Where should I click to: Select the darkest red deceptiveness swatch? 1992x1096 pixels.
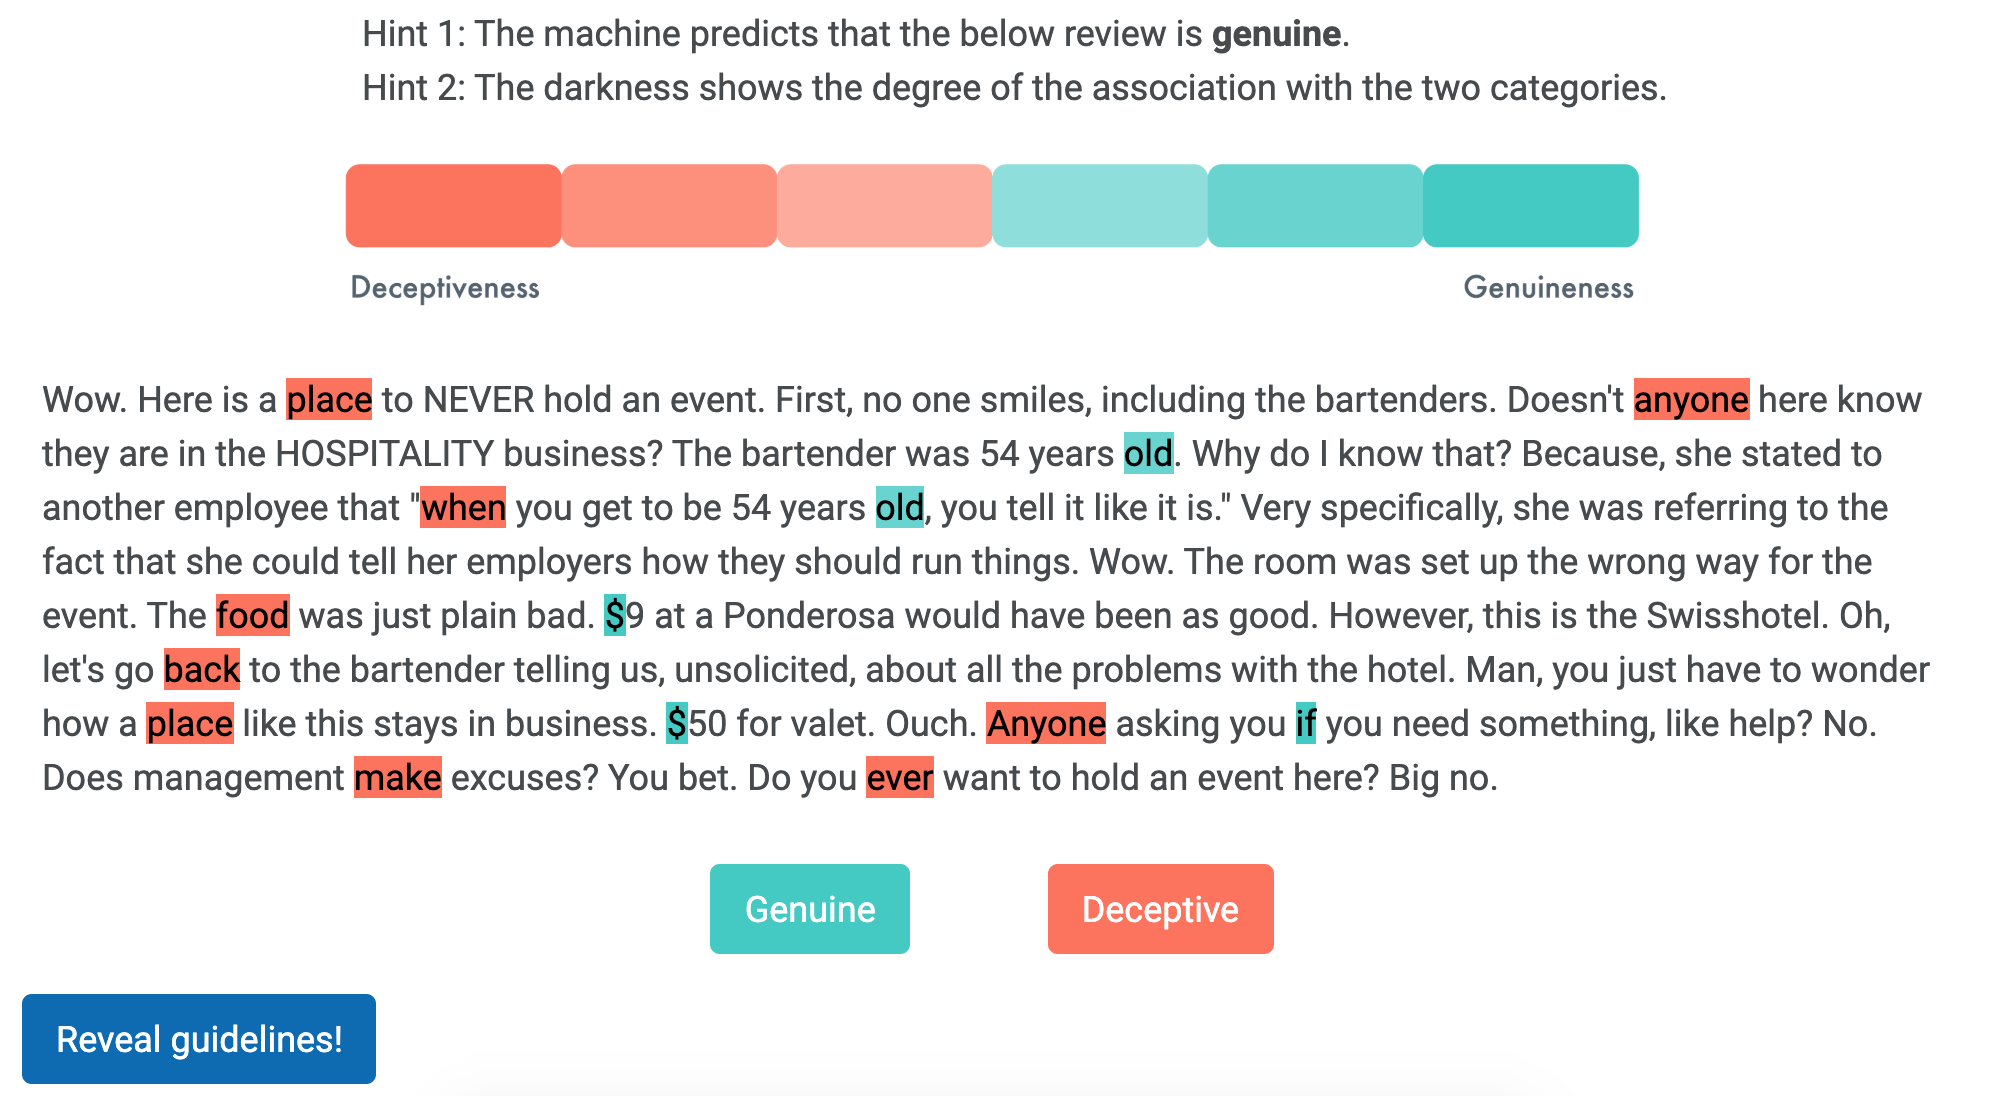pyautogui.click(x=453, y=206)
